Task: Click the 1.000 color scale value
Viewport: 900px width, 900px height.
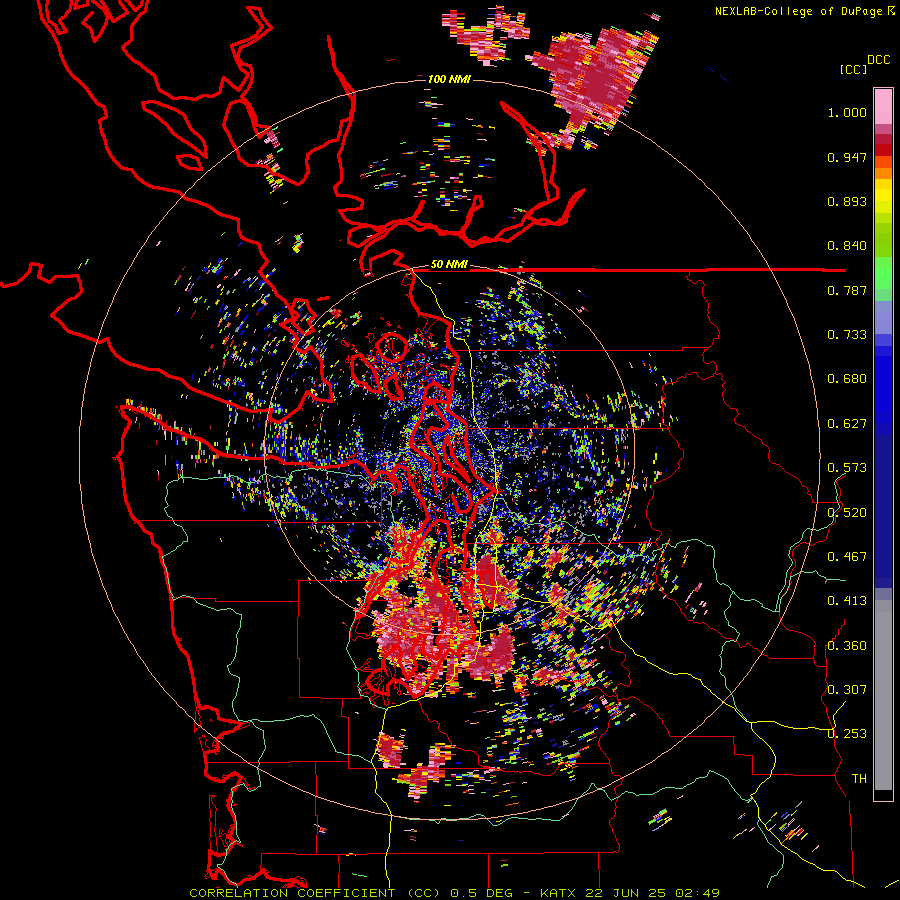Action: click(x=847, y=112)
